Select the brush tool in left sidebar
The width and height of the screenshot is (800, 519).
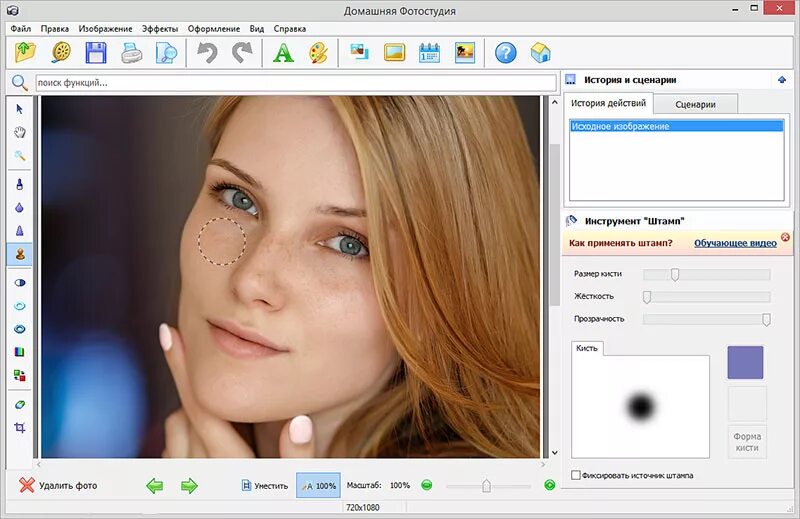[19, 184]
